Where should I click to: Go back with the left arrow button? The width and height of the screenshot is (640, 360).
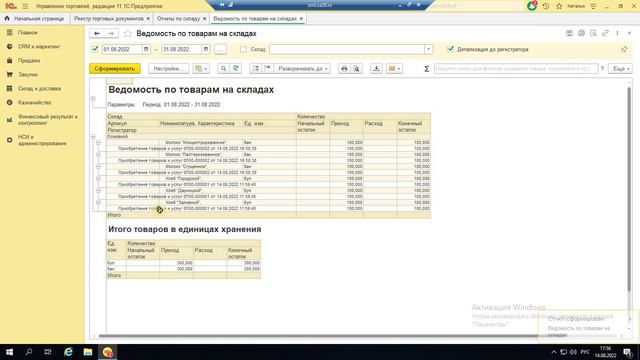pyautogui.click(x=97, y=33)
